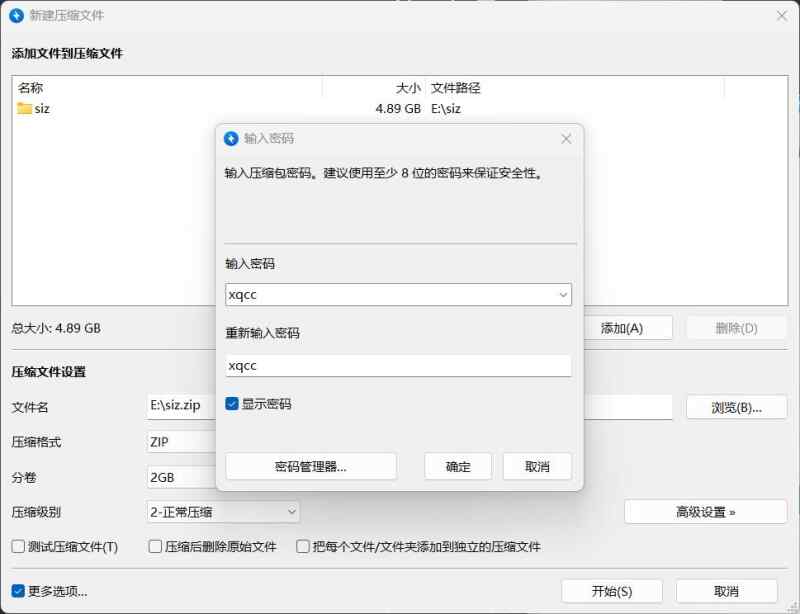The width and height of the screenshot is (800, 614).
Task: Open advanced settings 高级设置
Action: (705, 512)
